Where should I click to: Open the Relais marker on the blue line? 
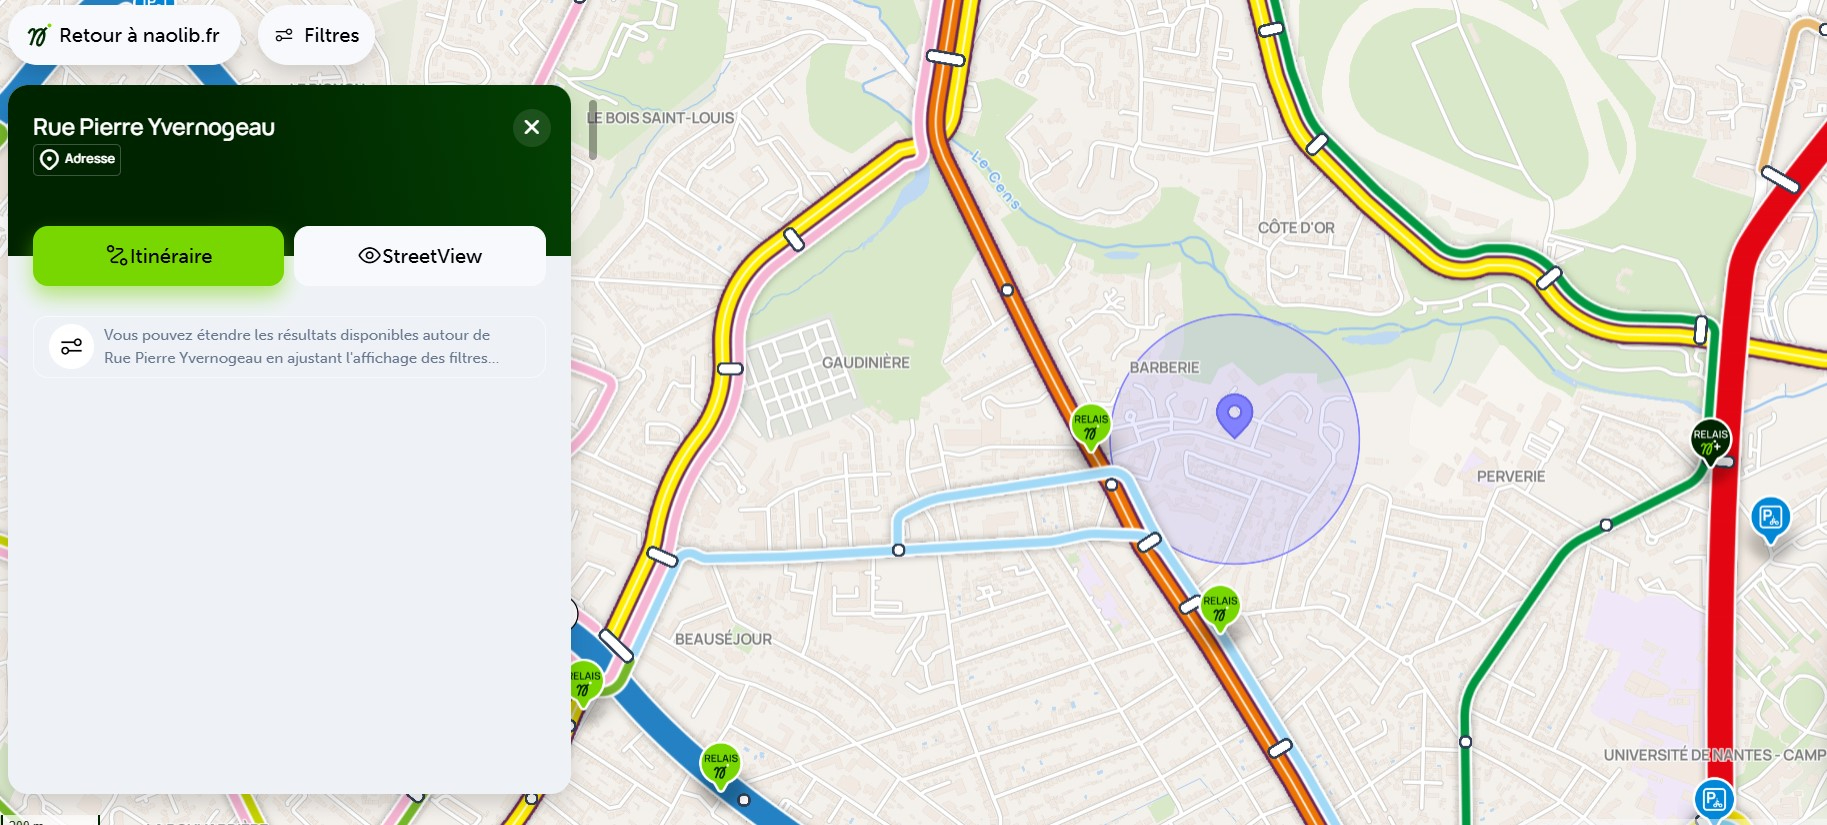pos(720,765)
